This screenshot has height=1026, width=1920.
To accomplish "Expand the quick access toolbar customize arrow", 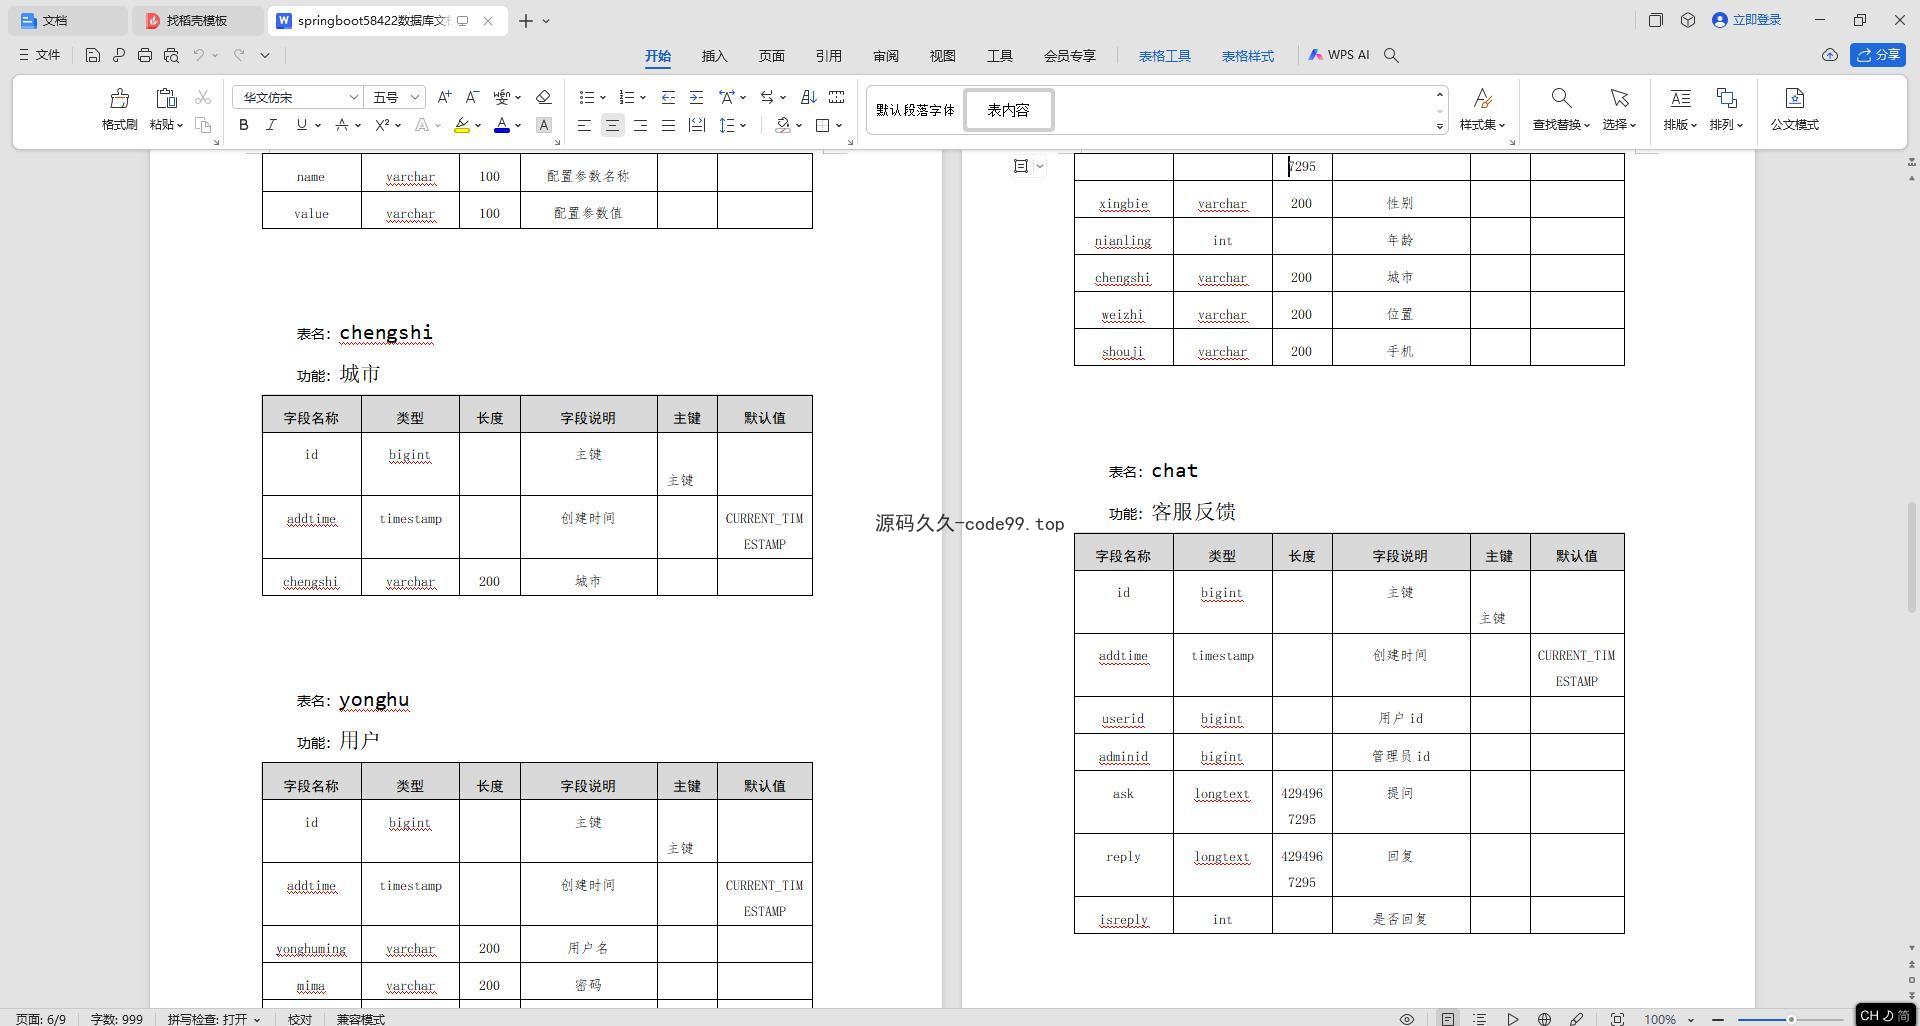I will (x=265, y=55).
